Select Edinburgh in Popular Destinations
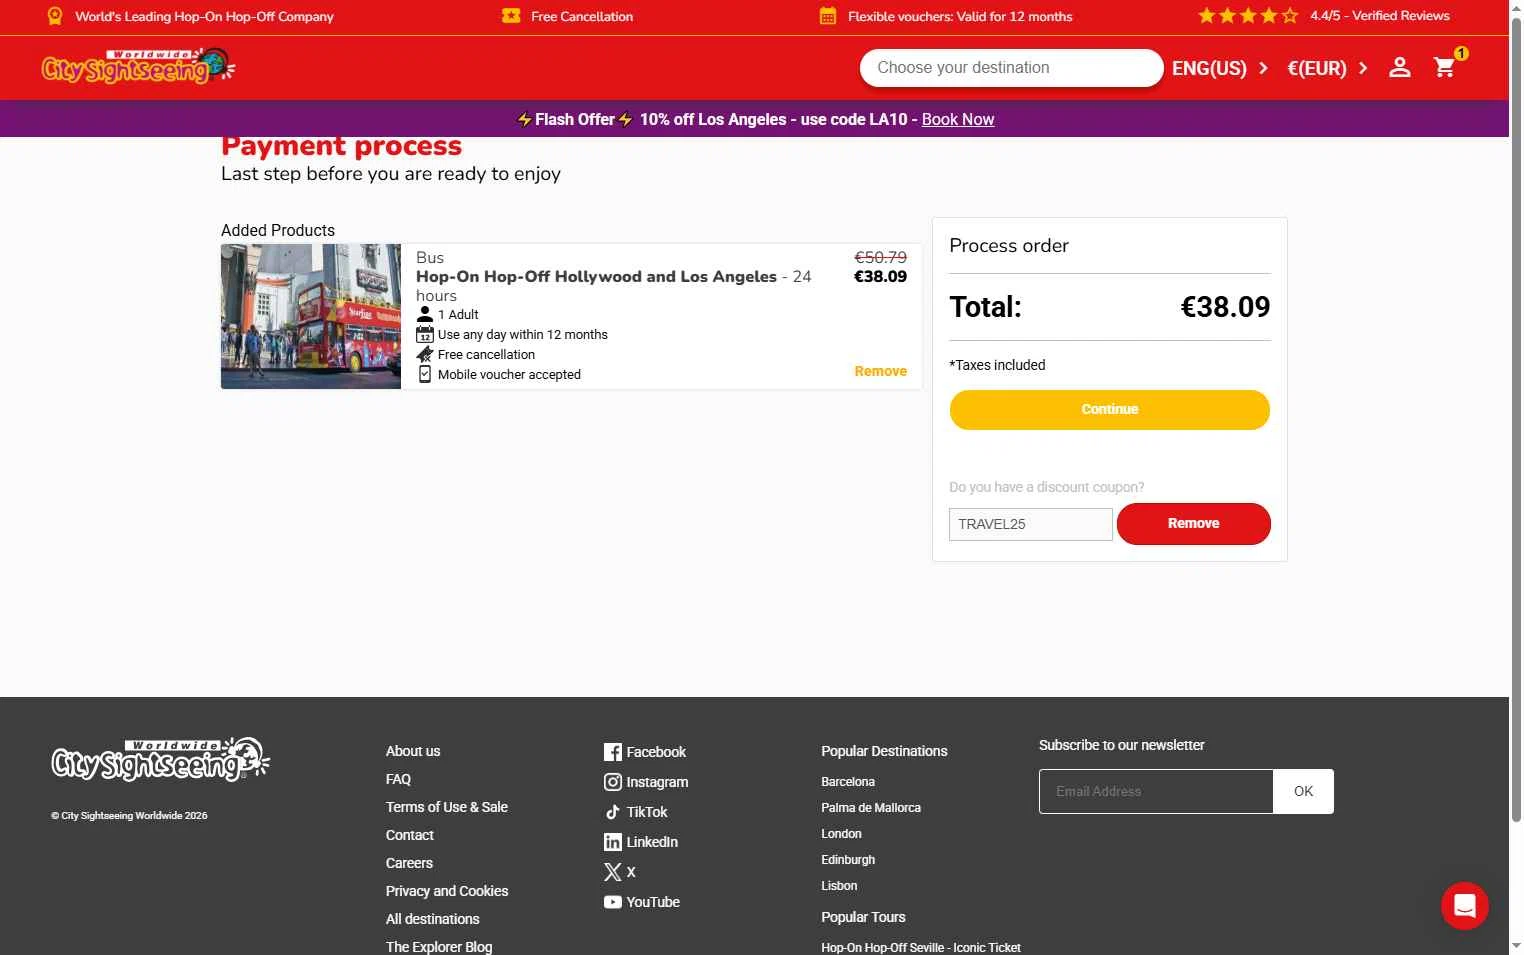The width and height of the screenshot is (1524, 955). [848, 860]
